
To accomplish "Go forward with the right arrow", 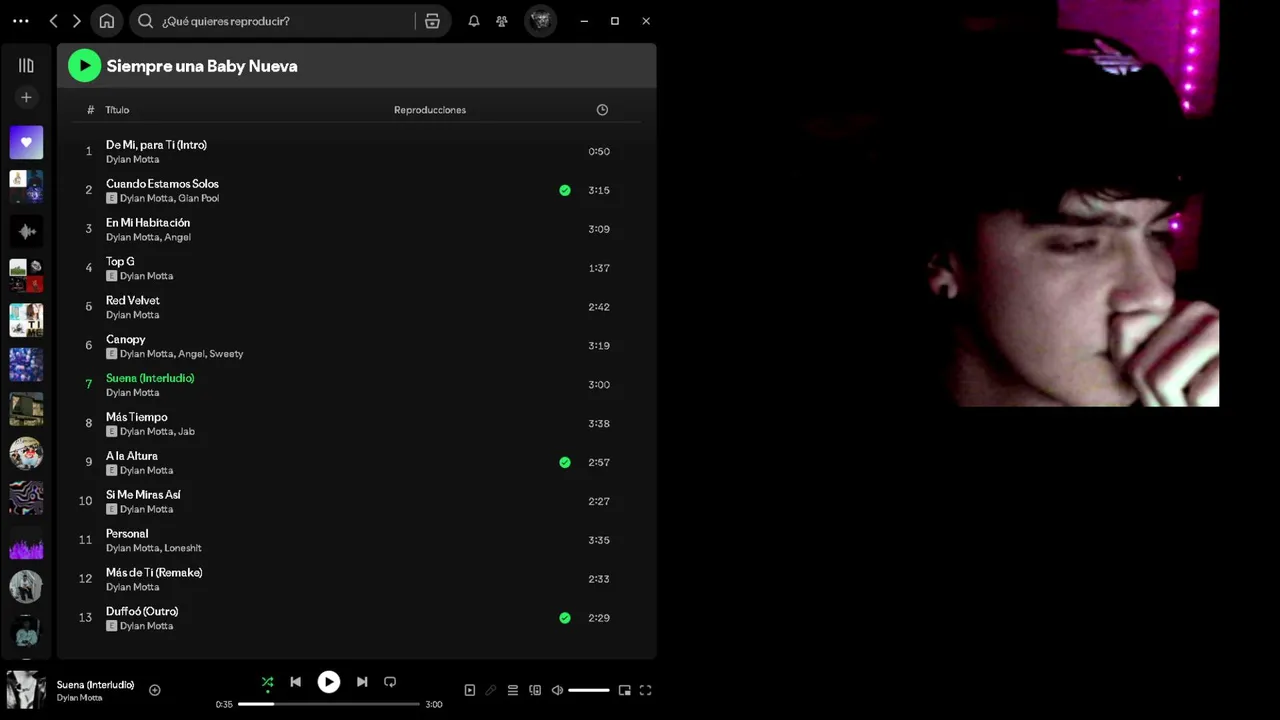I will (x=76, y=21).
